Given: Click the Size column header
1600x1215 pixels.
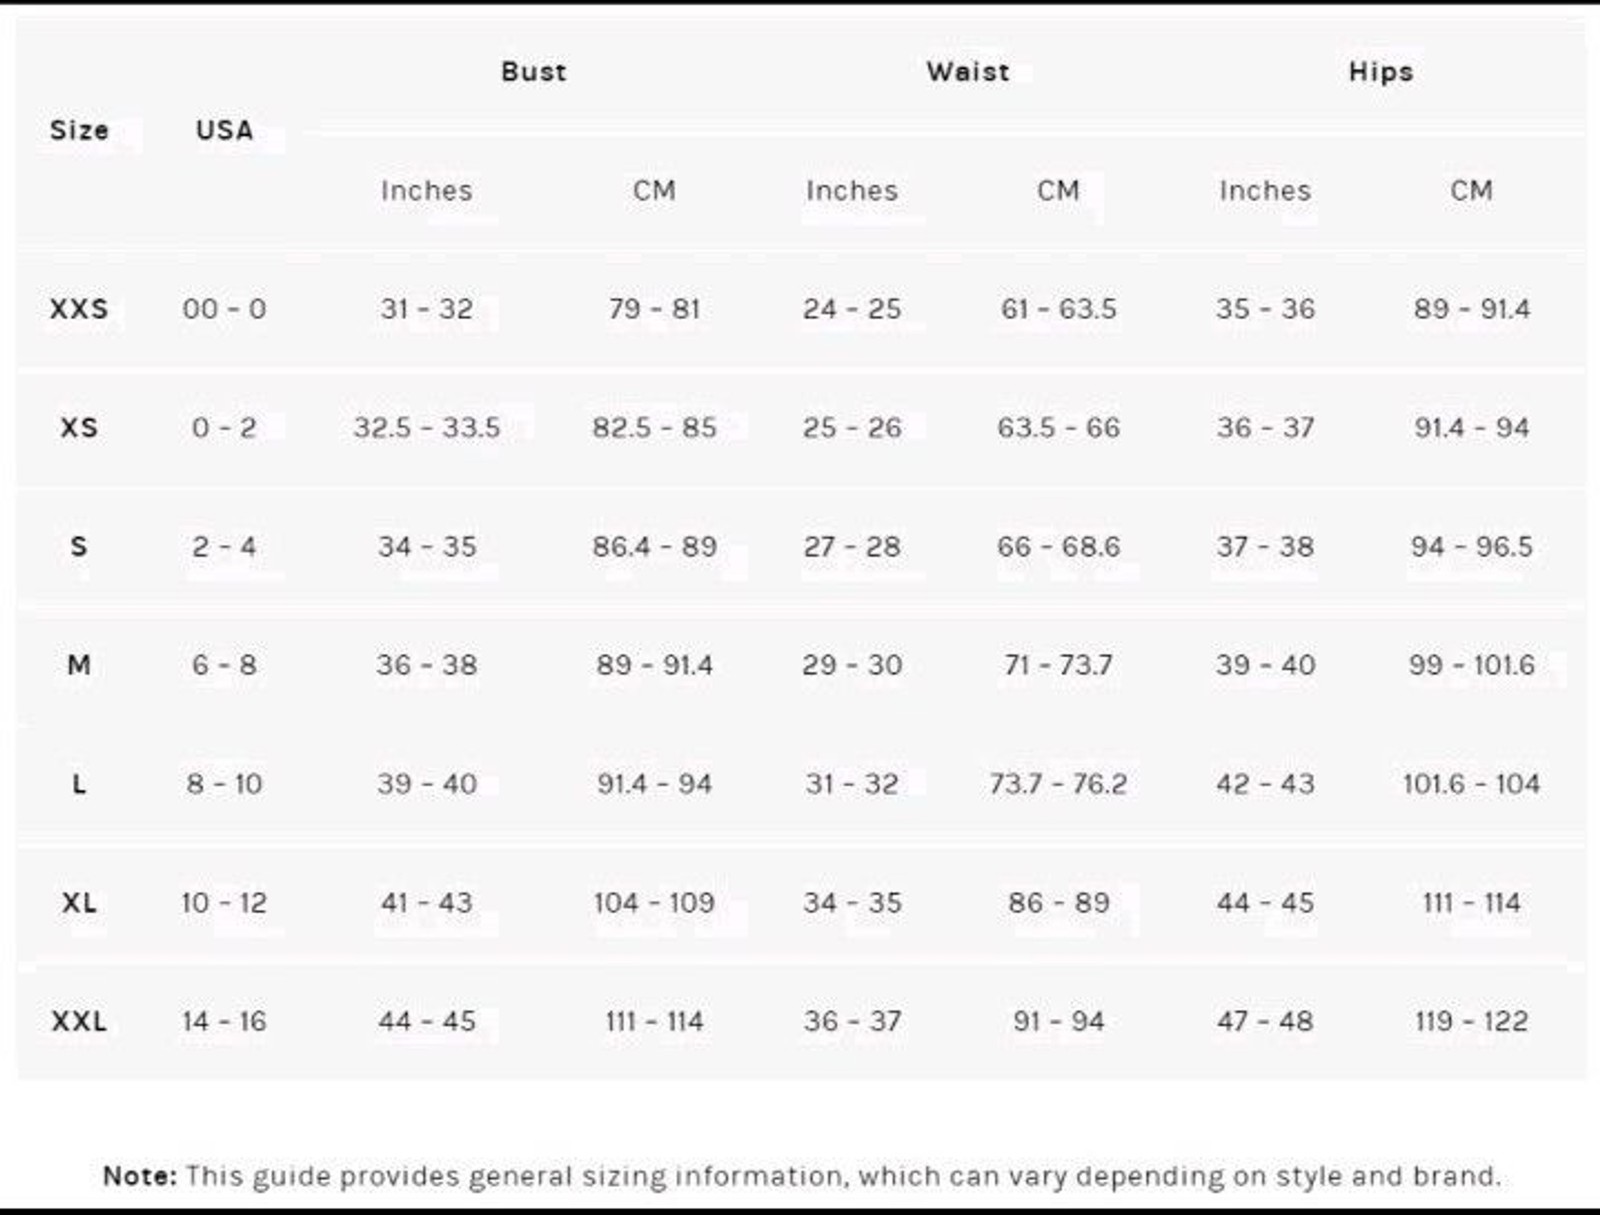Looking at the screenshot, I should point(79,130).
